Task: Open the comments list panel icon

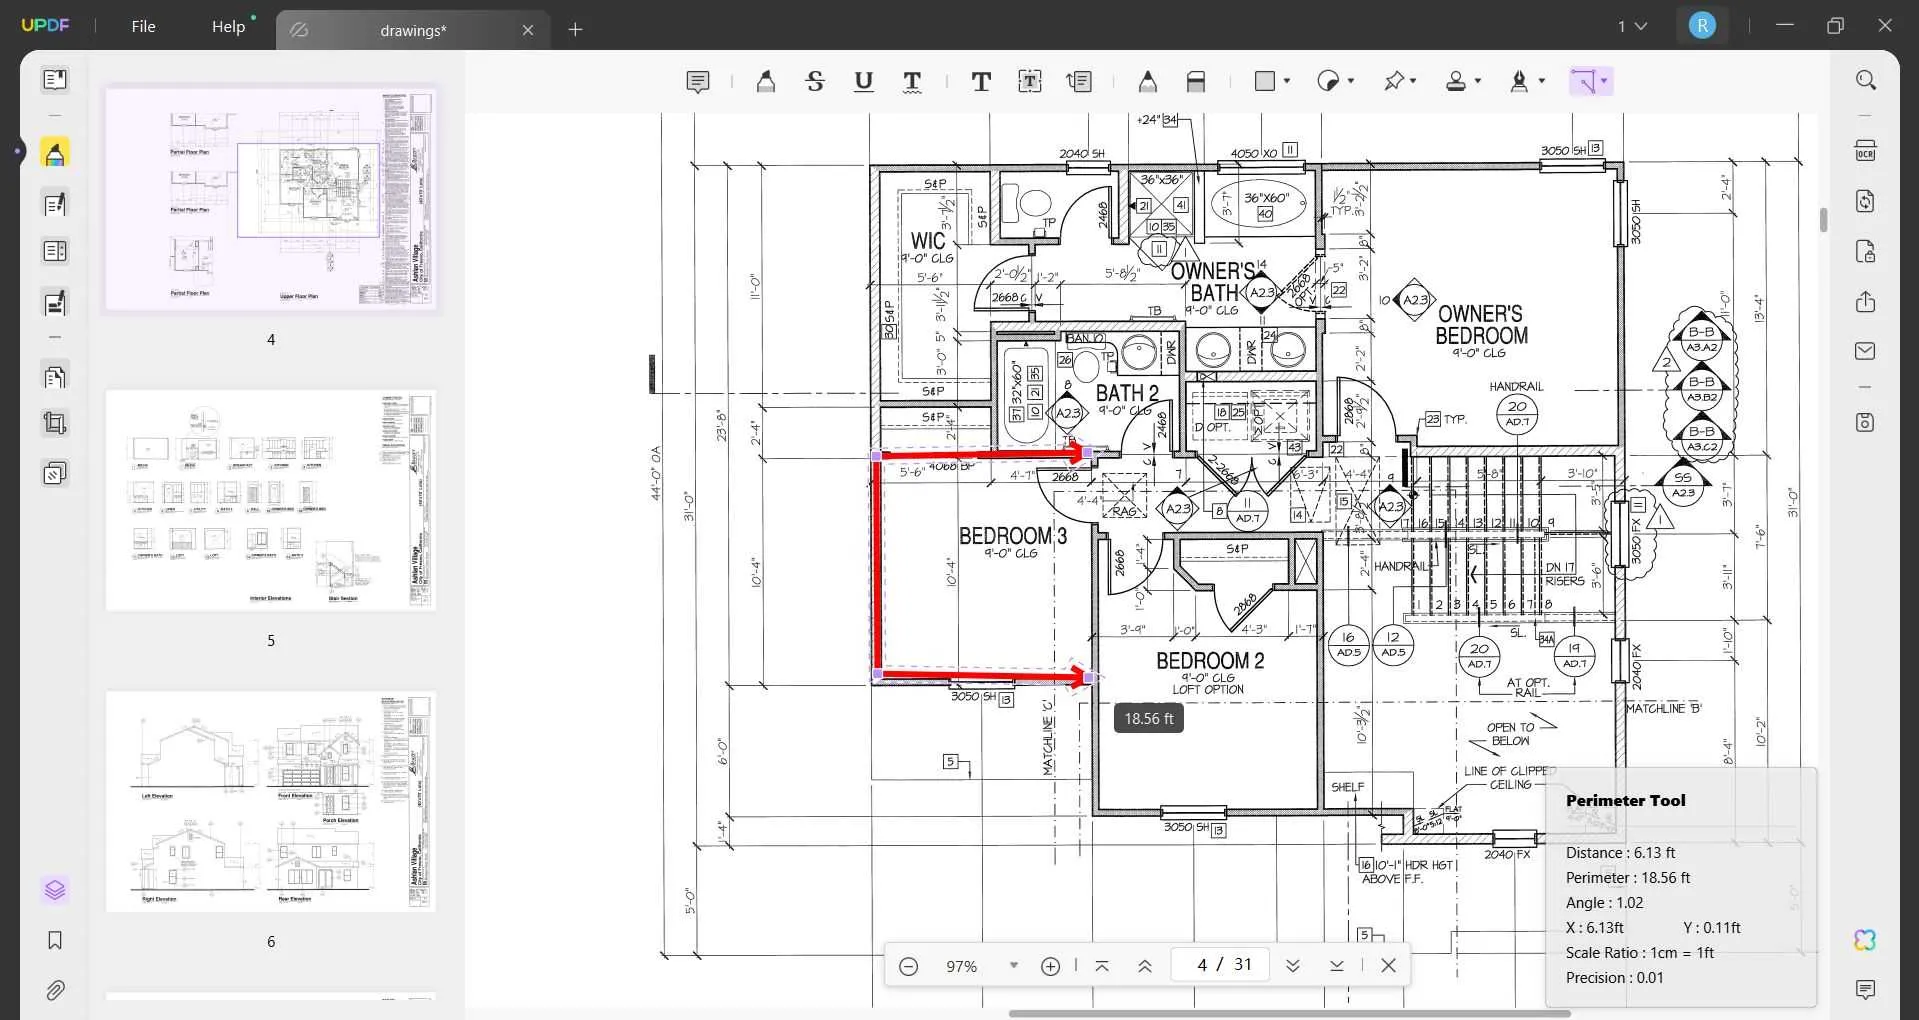Action: (1865, 990)
